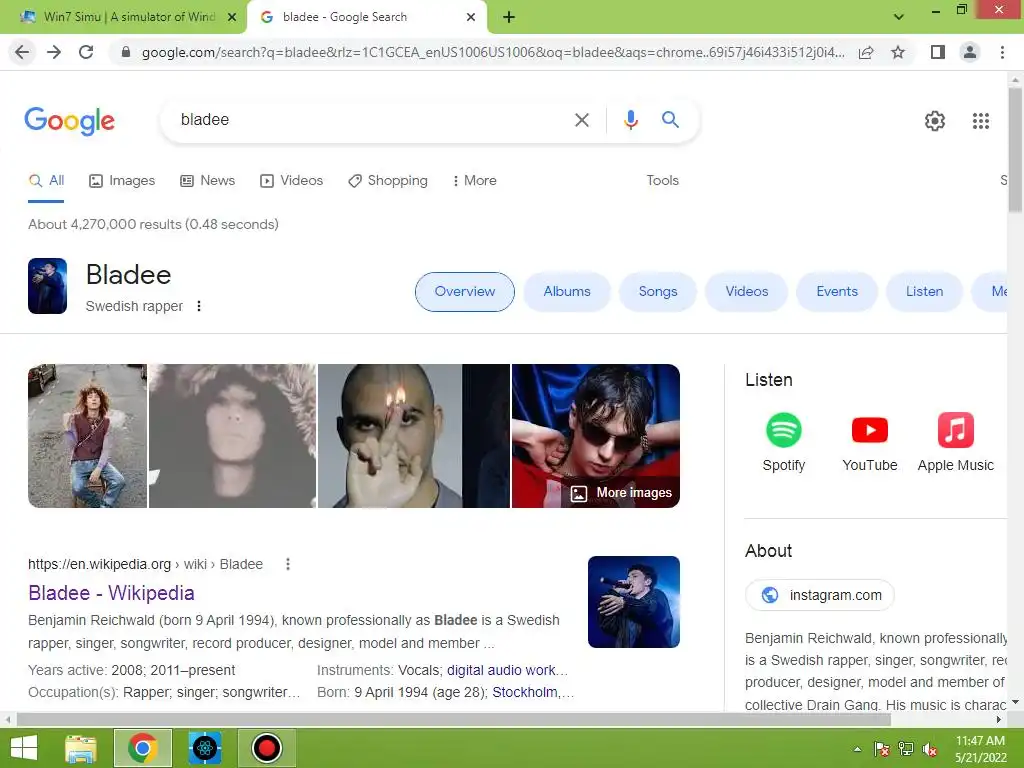The height and width of the screenshot is (768, 1024).
Task: Select the Videos search filter
Action: pos(291,181)
